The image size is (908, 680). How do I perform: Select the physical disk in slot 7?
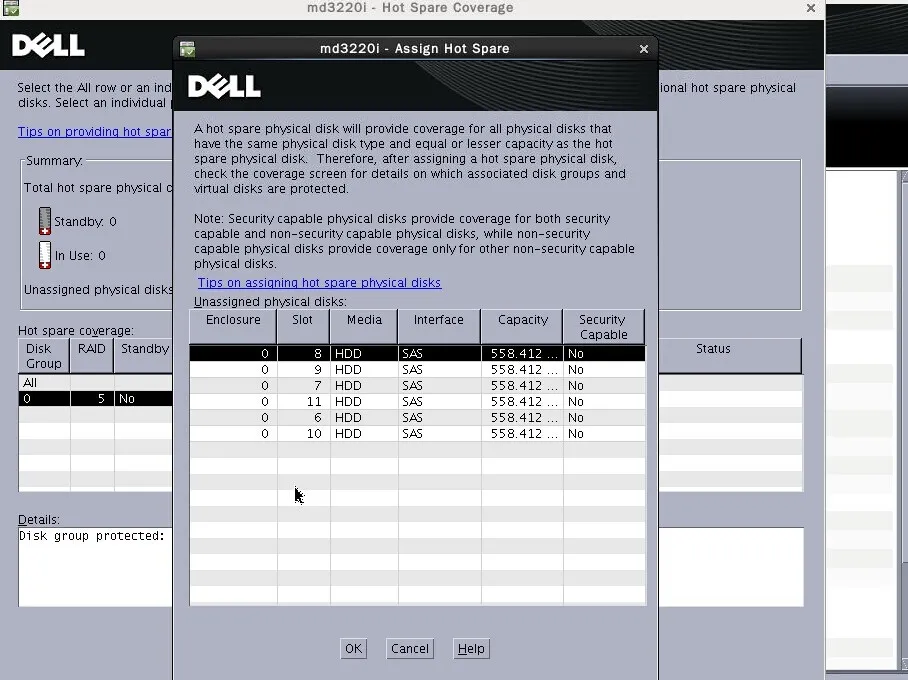[x=417, y=386]
